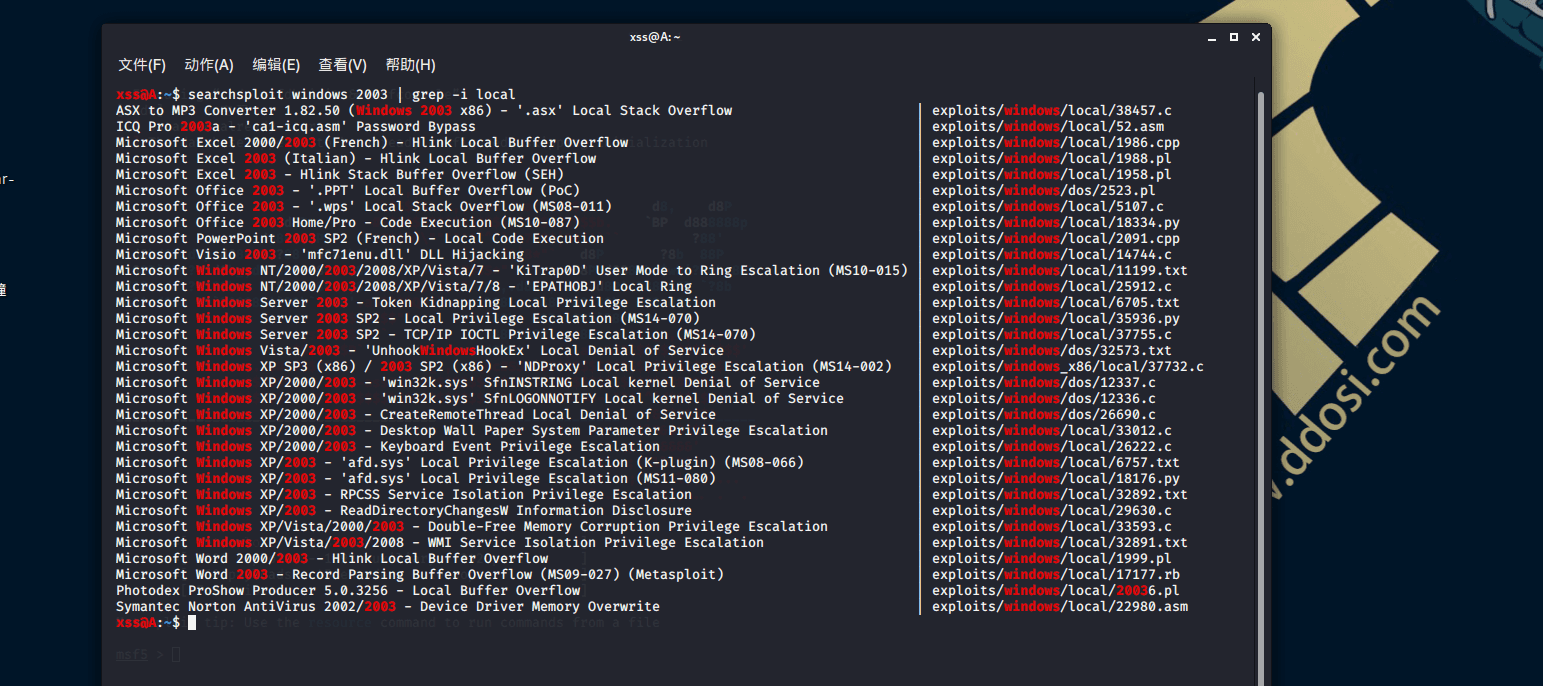Click path exploits/windows/local/38457.c
Image resolution: width=1543 pixels, height=686 pixels.
click(x=1052, y=111)
